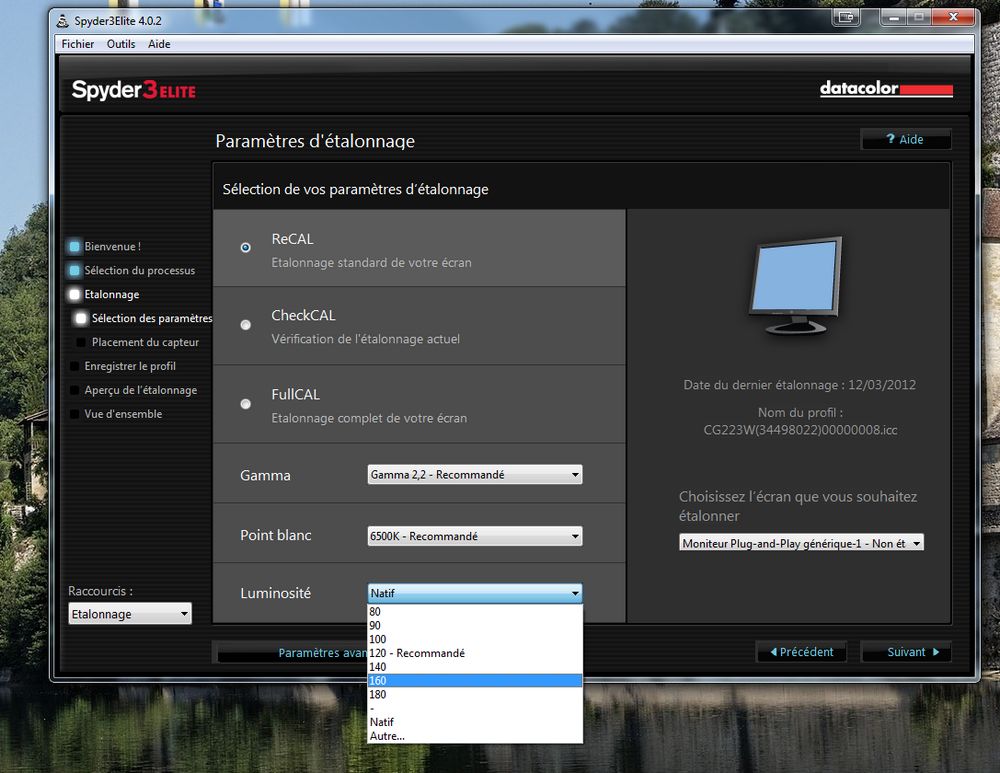1000x773 pixels.
Task: Click the Sélection du processus step indicator
Action: tap(75, 270)
